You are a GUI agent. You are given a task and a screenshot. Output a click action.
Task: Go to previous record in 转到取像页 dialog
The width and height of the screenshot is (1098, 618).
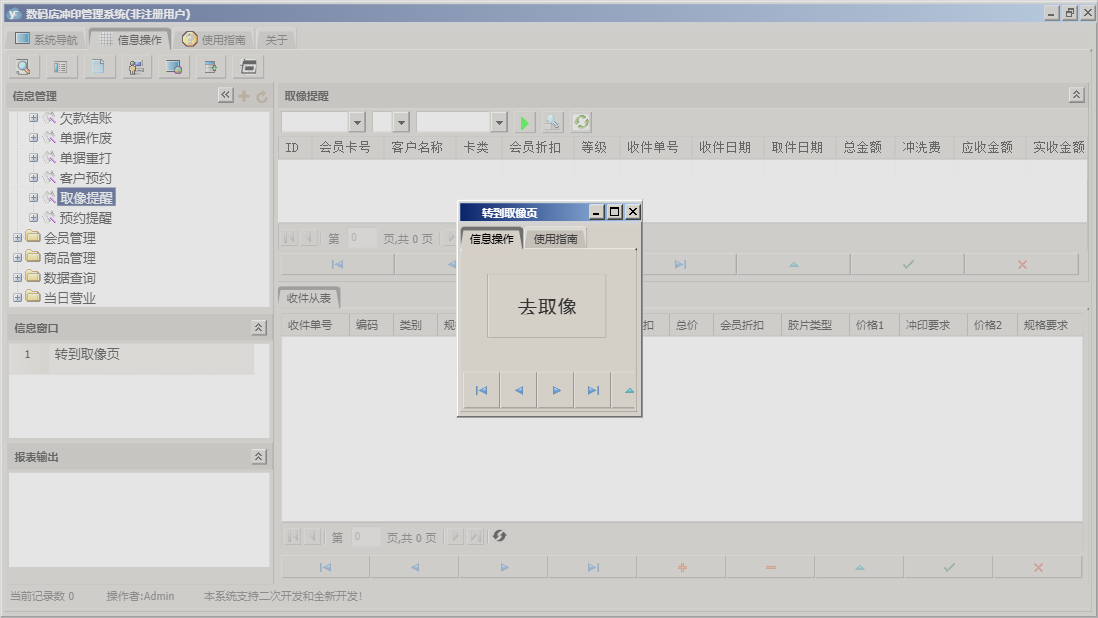(519, 391)
